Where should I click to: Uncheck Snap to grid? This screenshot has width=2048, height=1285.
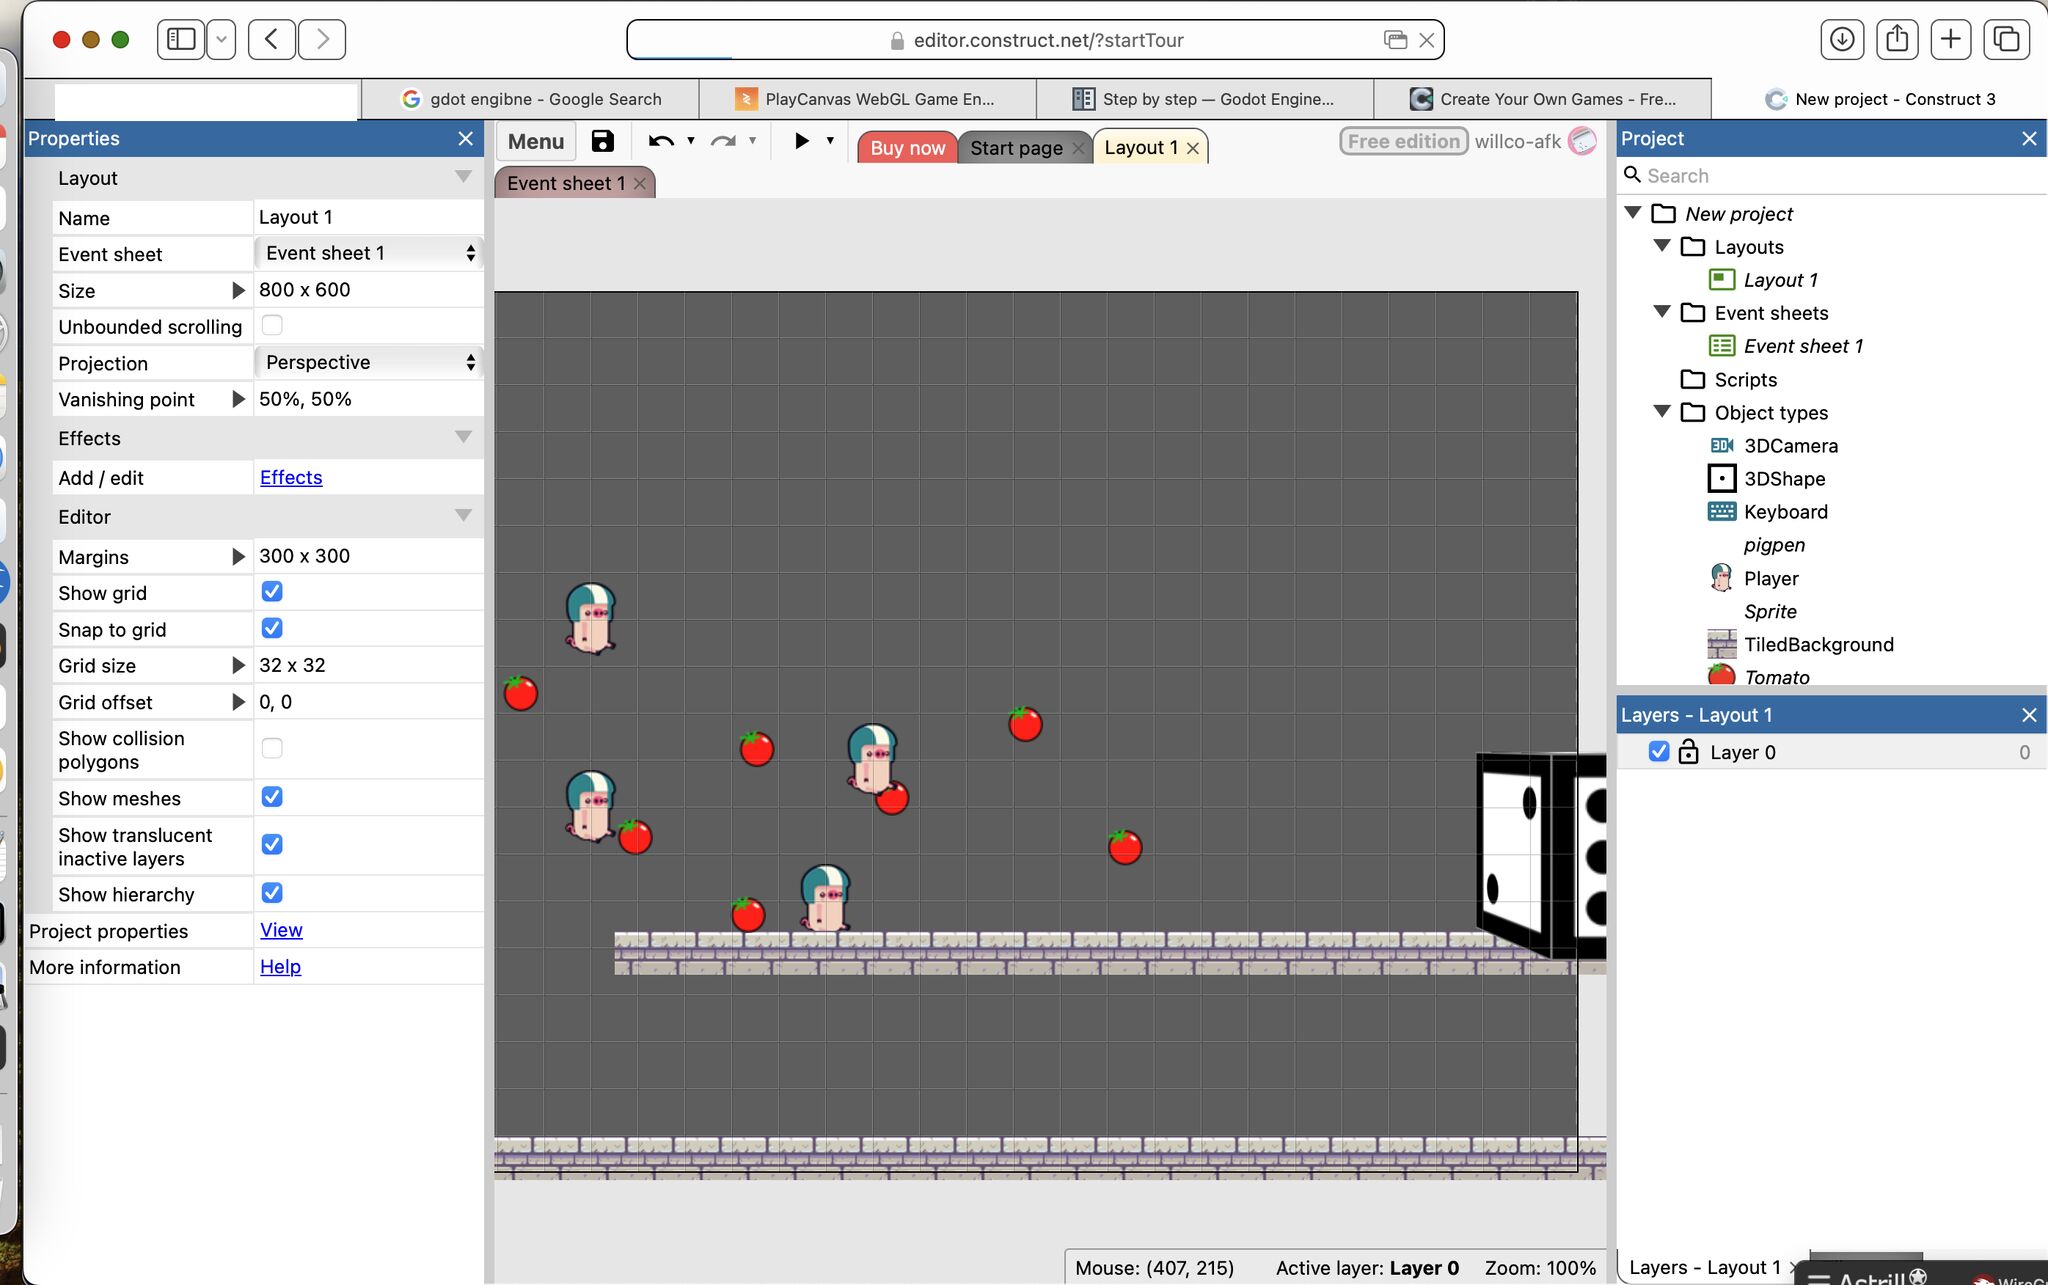[272, 628]
